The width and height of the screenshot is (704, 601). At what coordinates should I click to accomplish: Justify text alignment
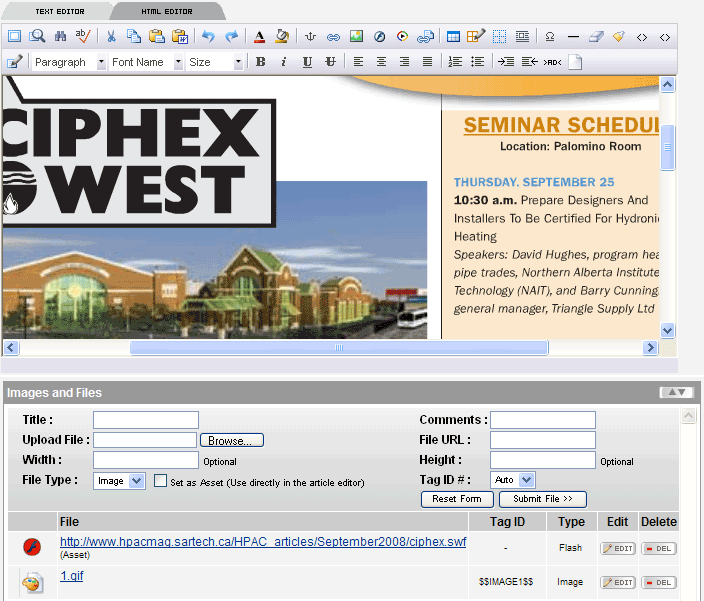tap(427, 61)
